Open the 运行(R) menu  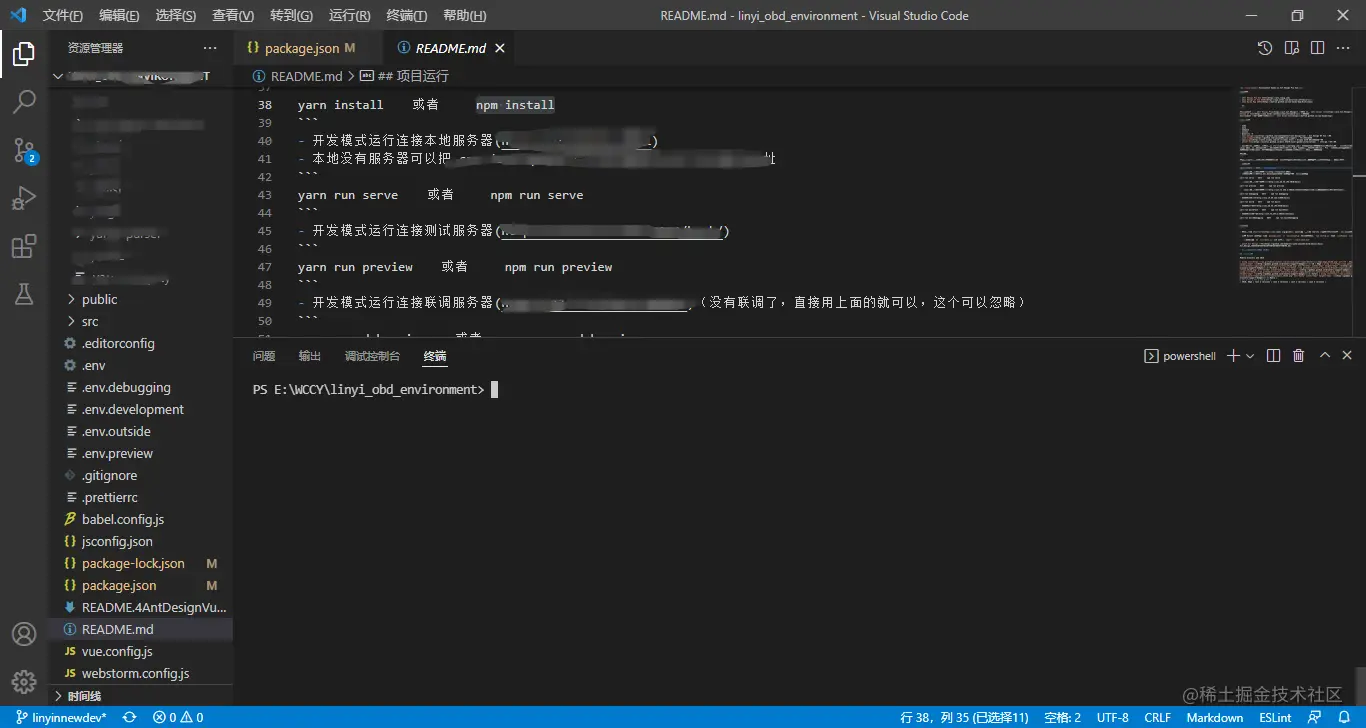click(x=349, y=15)
